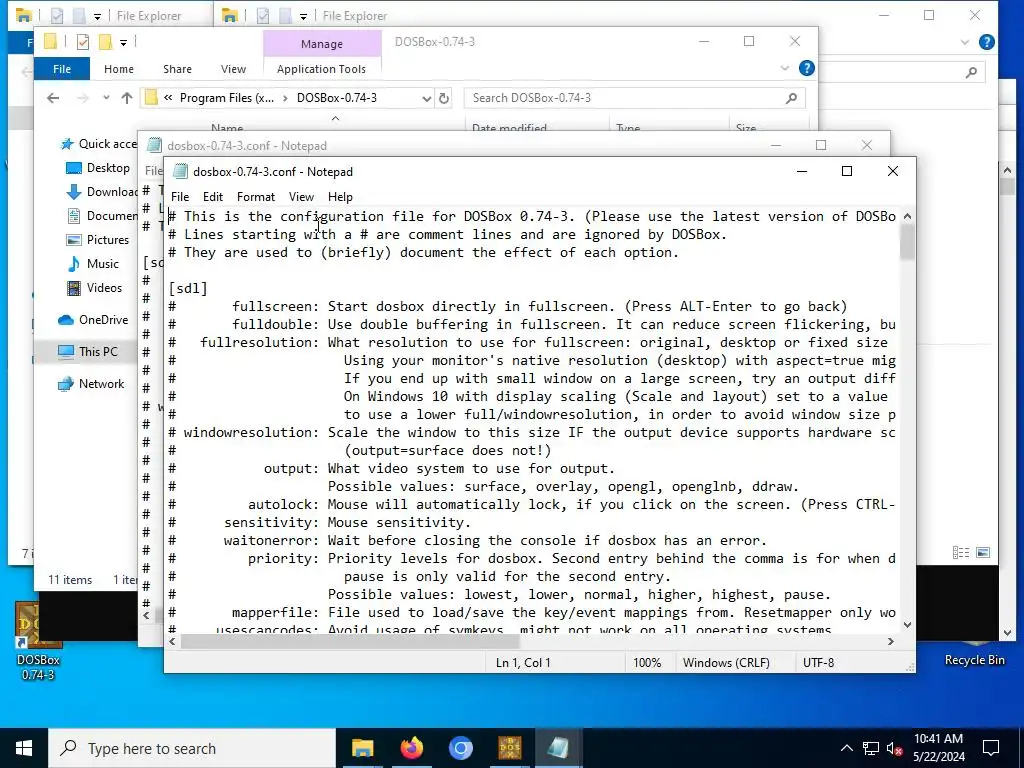
Task: Open the notification center icon
Action: click(x=991, y=748)
